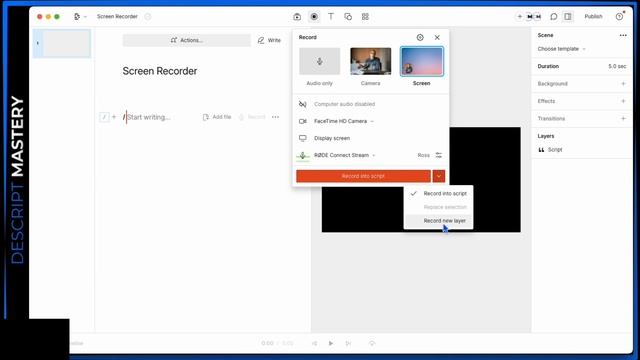
Task: Open microphone levels sliders icon
Action: point(439,156)
